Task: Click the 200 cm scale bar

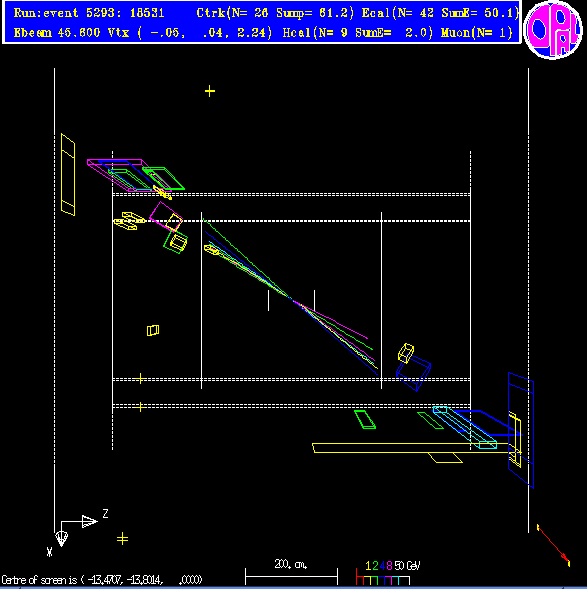Action: click(x=291, y=572)
